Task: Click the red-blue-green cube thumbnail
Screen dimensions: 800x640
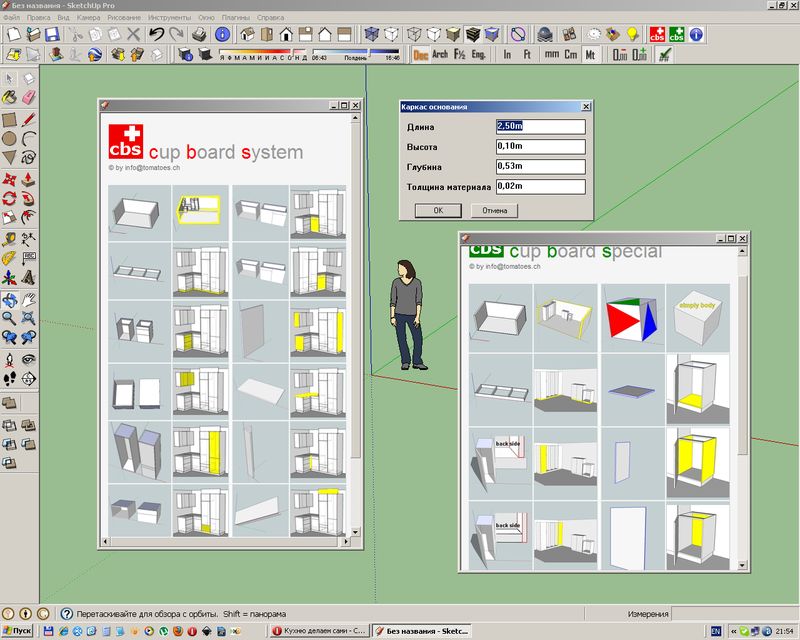Action: tap(632, 318)
